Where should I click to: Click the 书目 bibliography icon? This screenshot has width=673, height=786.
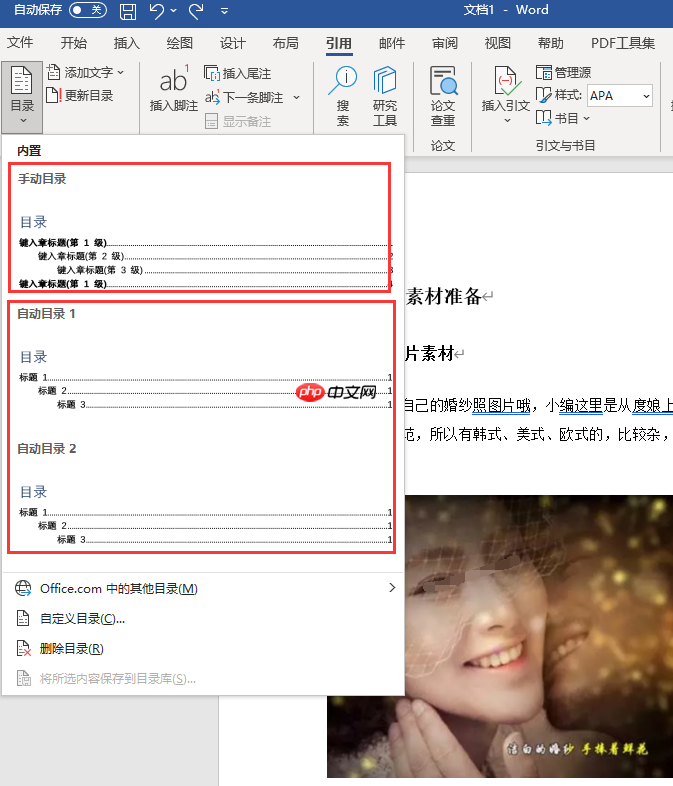[x=544, y=118]
